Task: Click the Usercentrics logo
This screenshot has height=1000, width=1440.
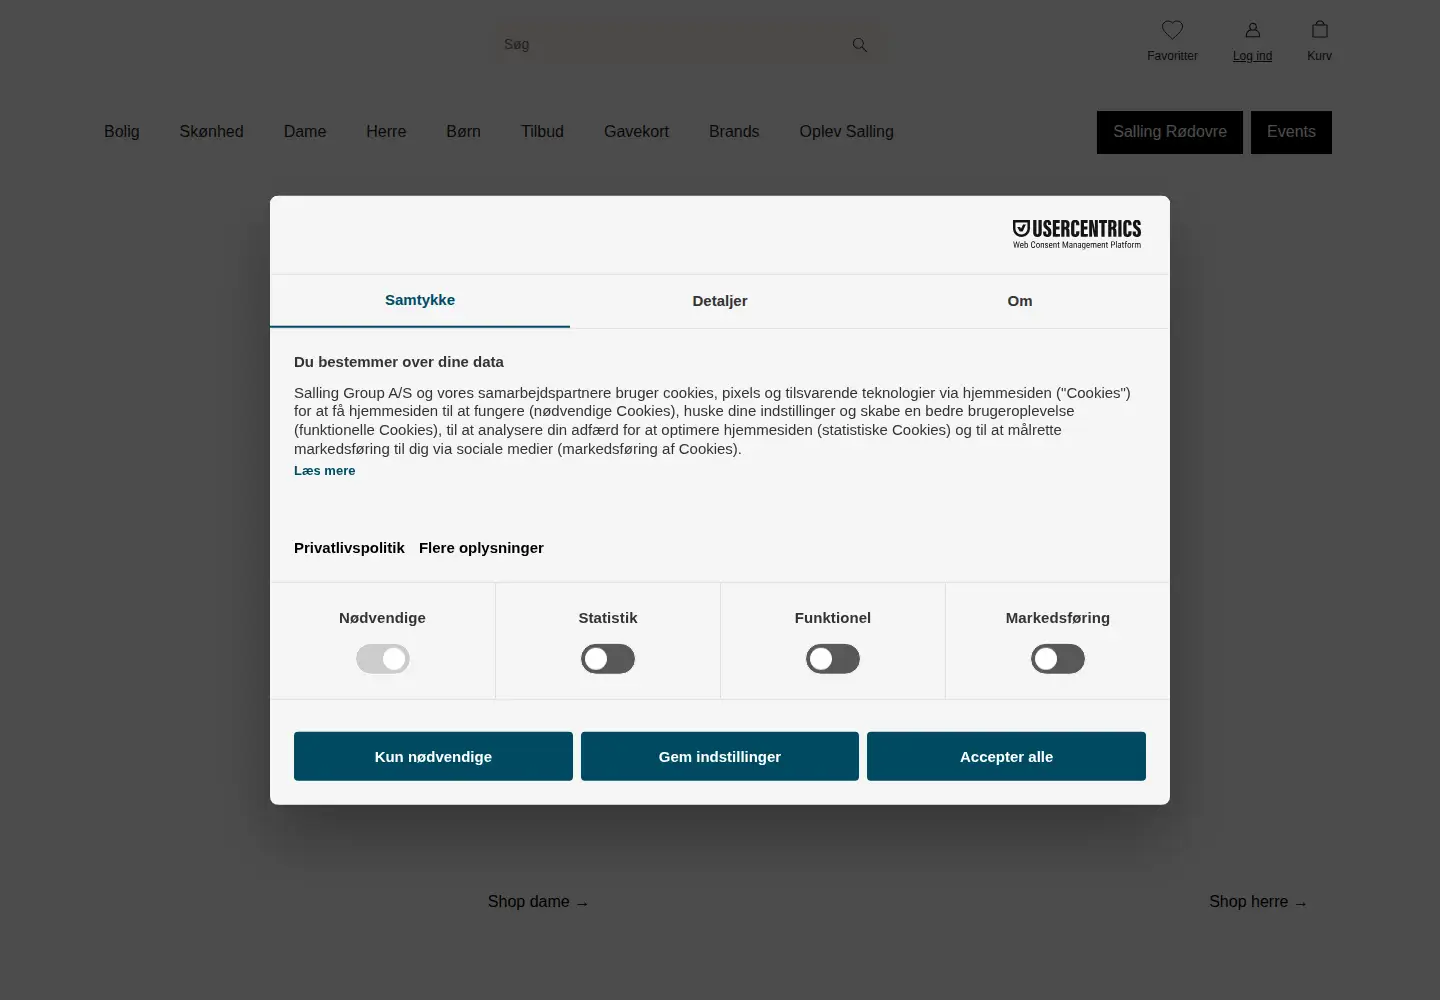Action: point(1077,234)
